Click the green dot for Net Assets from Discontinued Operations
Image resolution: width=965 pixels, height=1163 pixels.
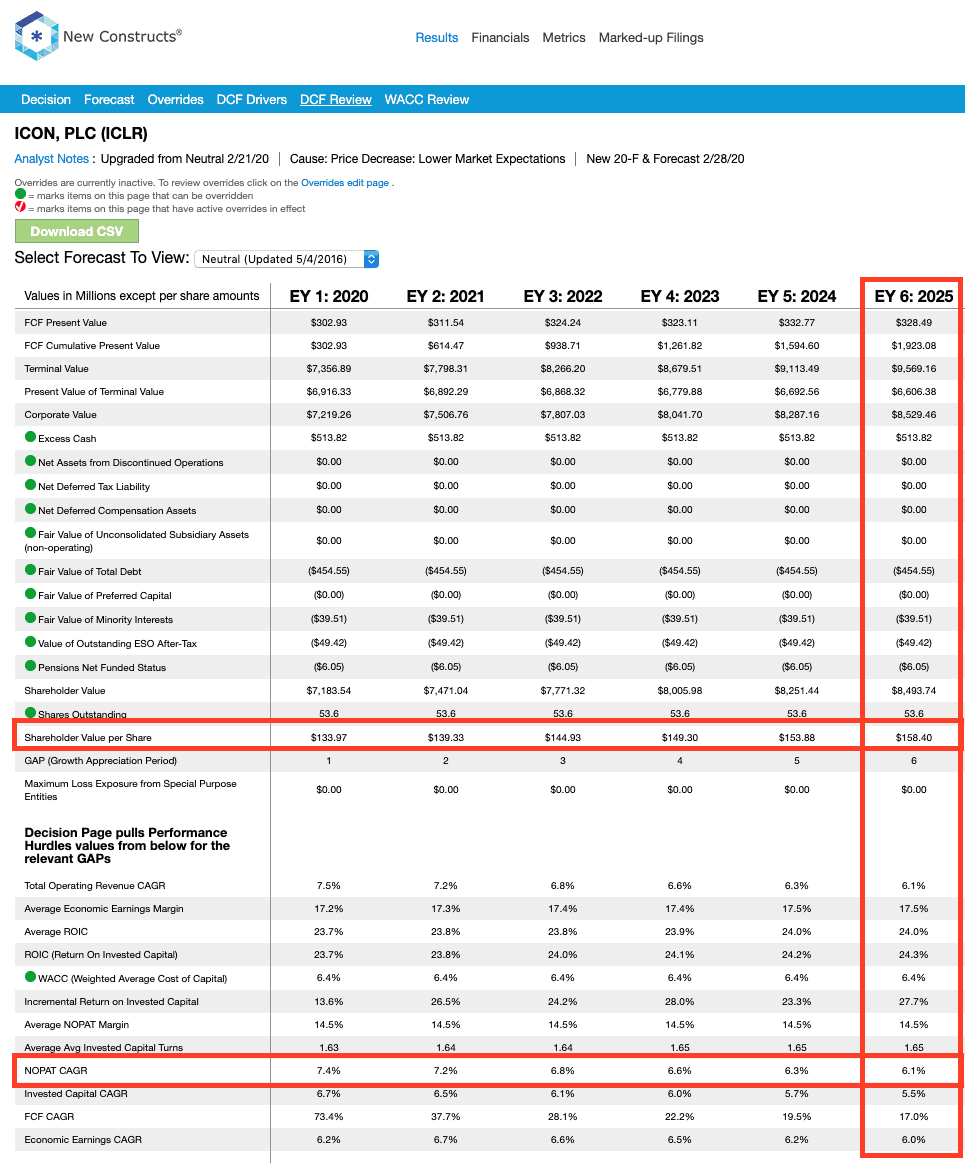(x=30, y=461)
